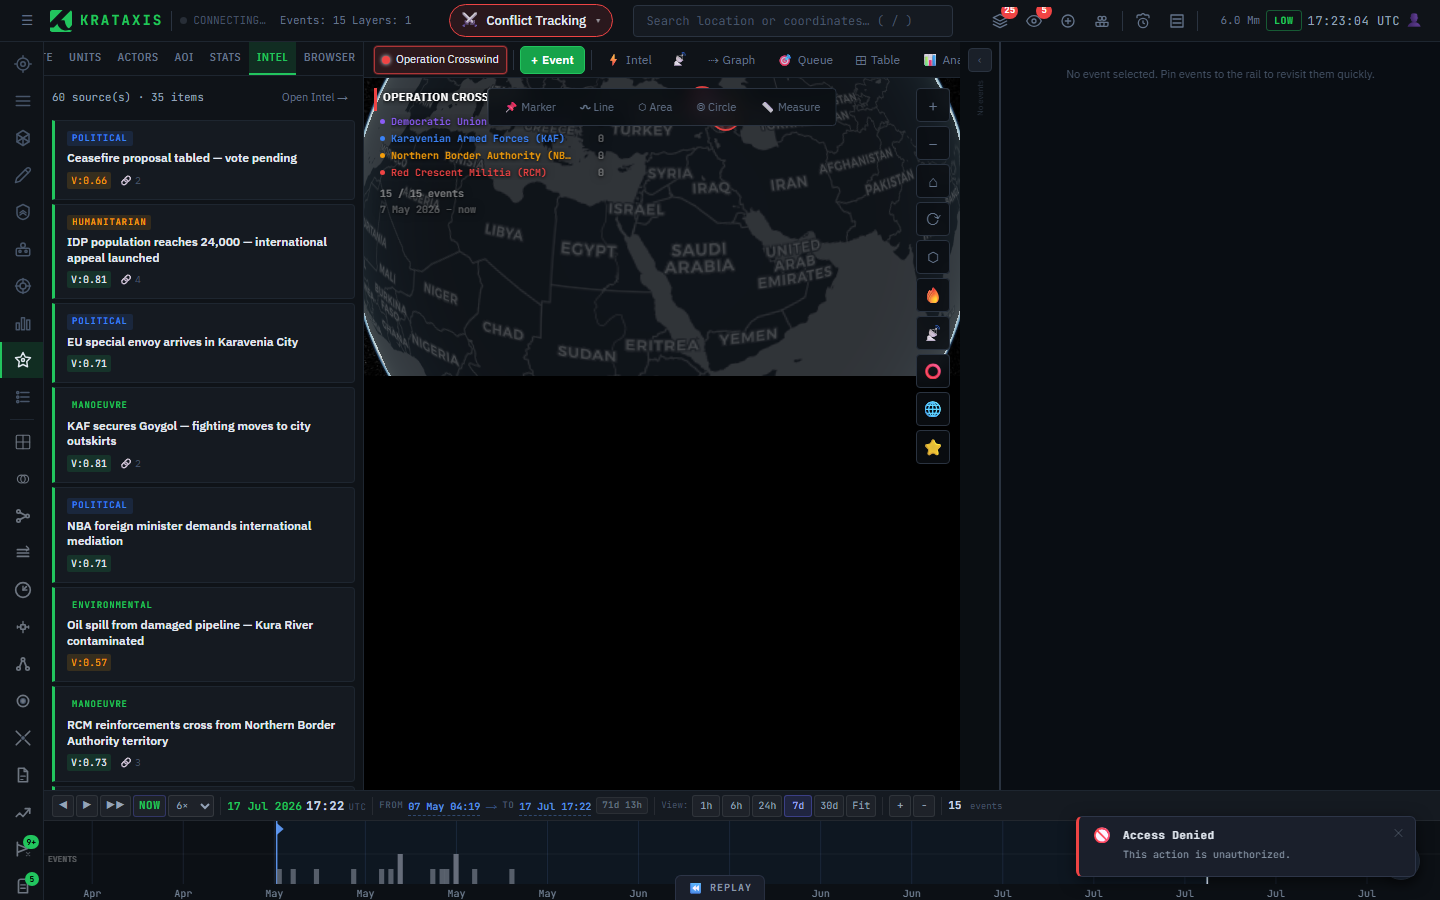1440x900 pixels.
Task: Open watch list eye icon with 5 badge
Action: pyautogui.click(x=1034, y=20)
